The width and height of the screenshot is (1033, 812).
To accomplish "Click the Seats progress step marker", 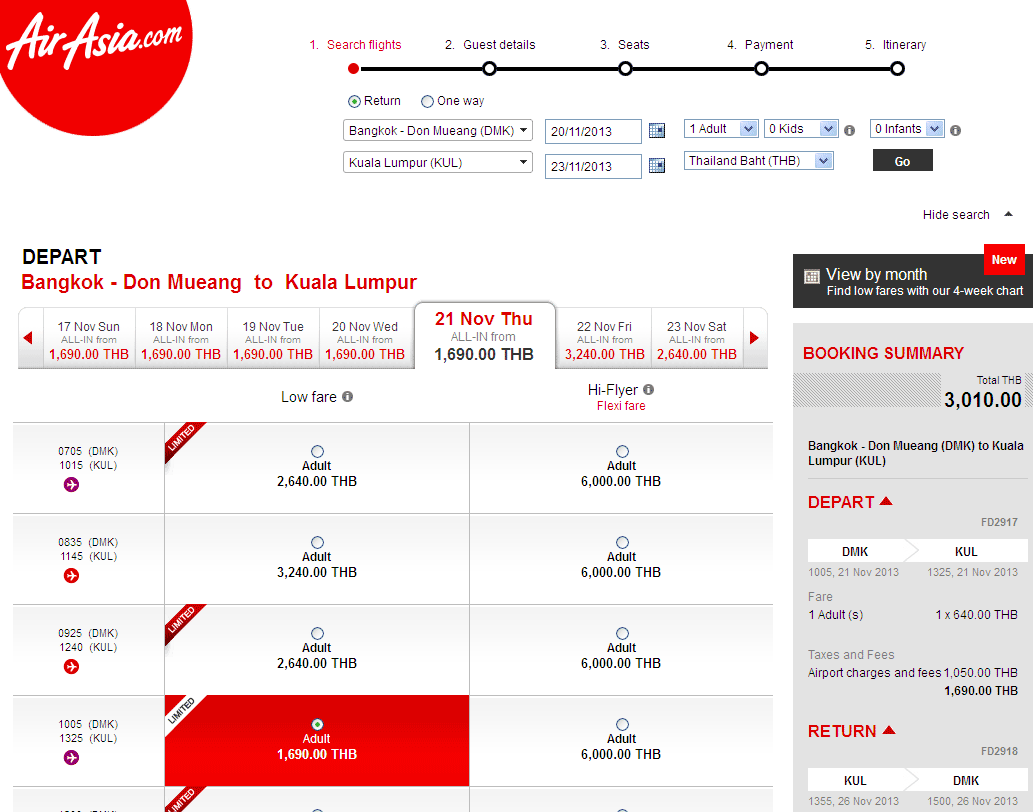I will [x=625, y=68].
